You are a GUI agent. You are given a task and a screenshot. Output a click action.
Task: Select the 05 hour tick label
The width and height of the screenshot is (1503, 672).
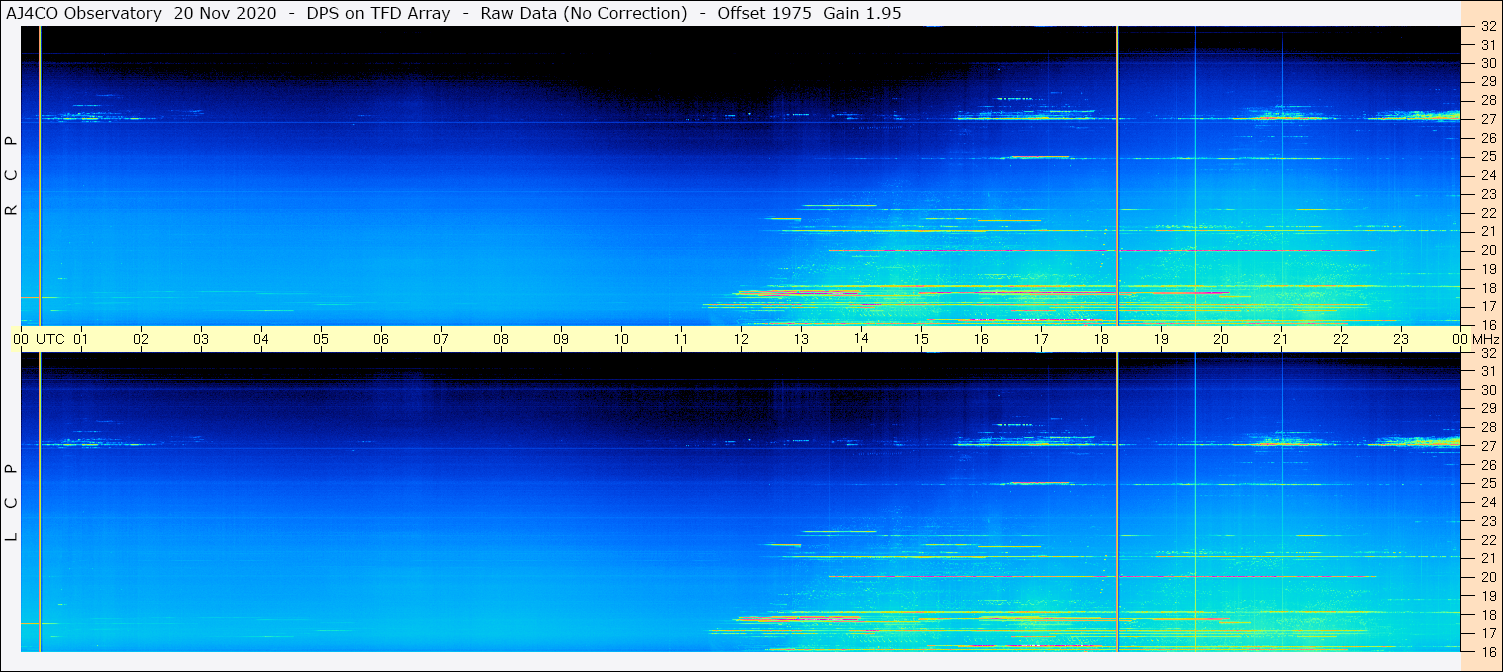[x=321, y=339]
